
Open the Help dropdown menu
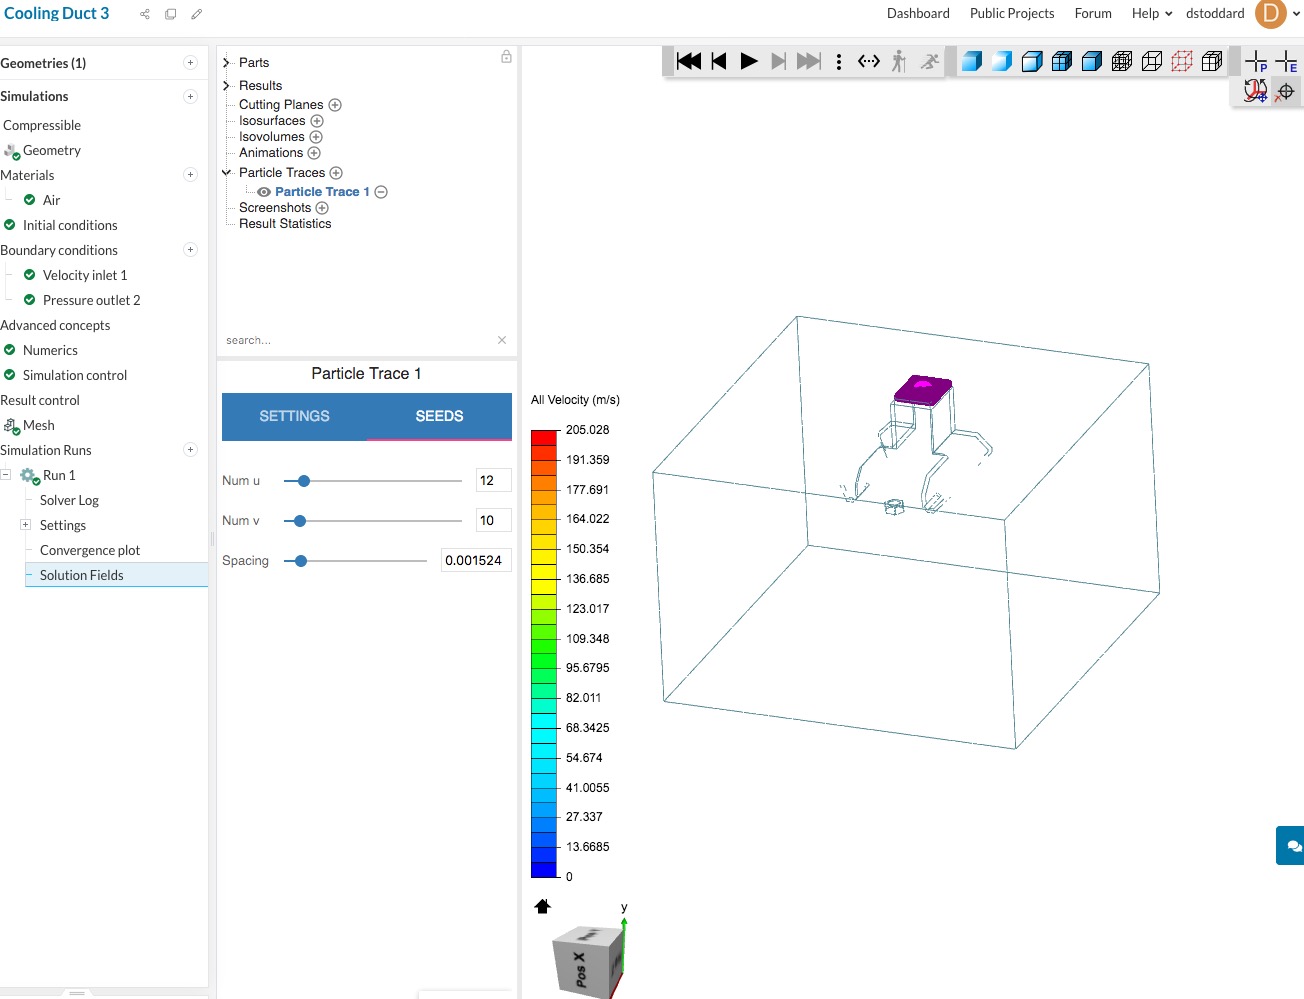click(x=1147, y=13)
